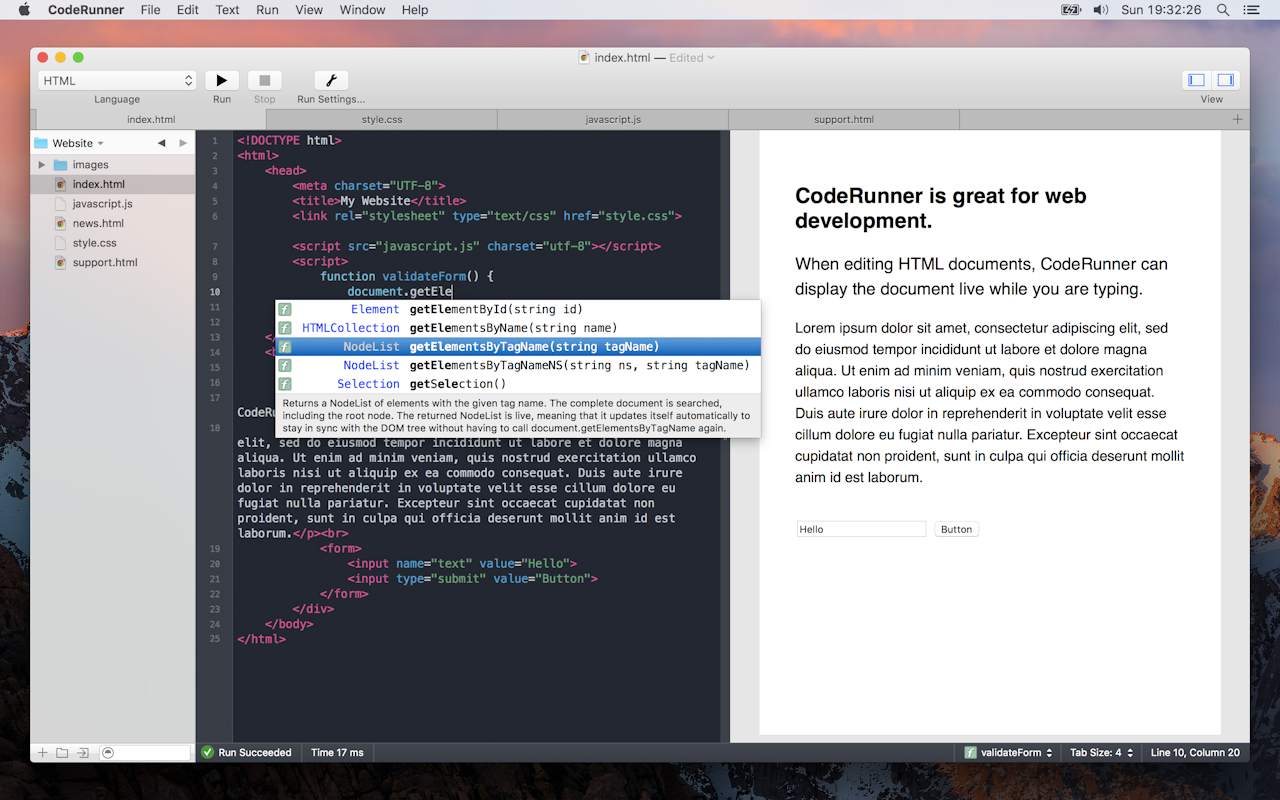The image size is (1280, 800).
Task: Open the HTML language dropdown
Action: coord(117,81)
